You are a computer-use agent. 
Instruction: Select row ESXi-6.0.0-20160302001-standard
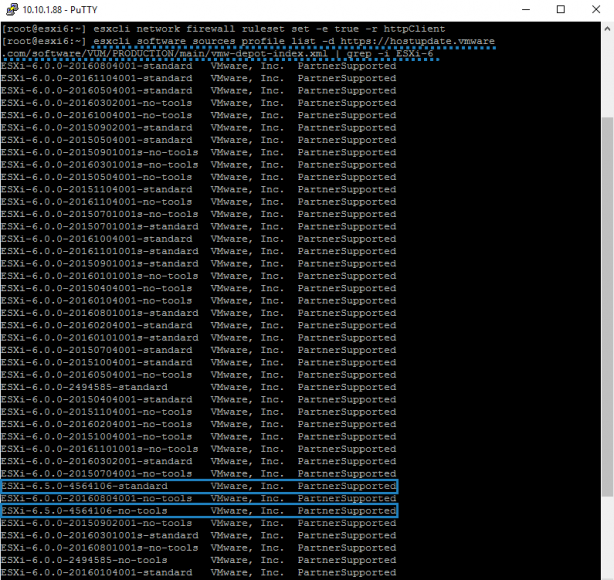pos(199,461)
